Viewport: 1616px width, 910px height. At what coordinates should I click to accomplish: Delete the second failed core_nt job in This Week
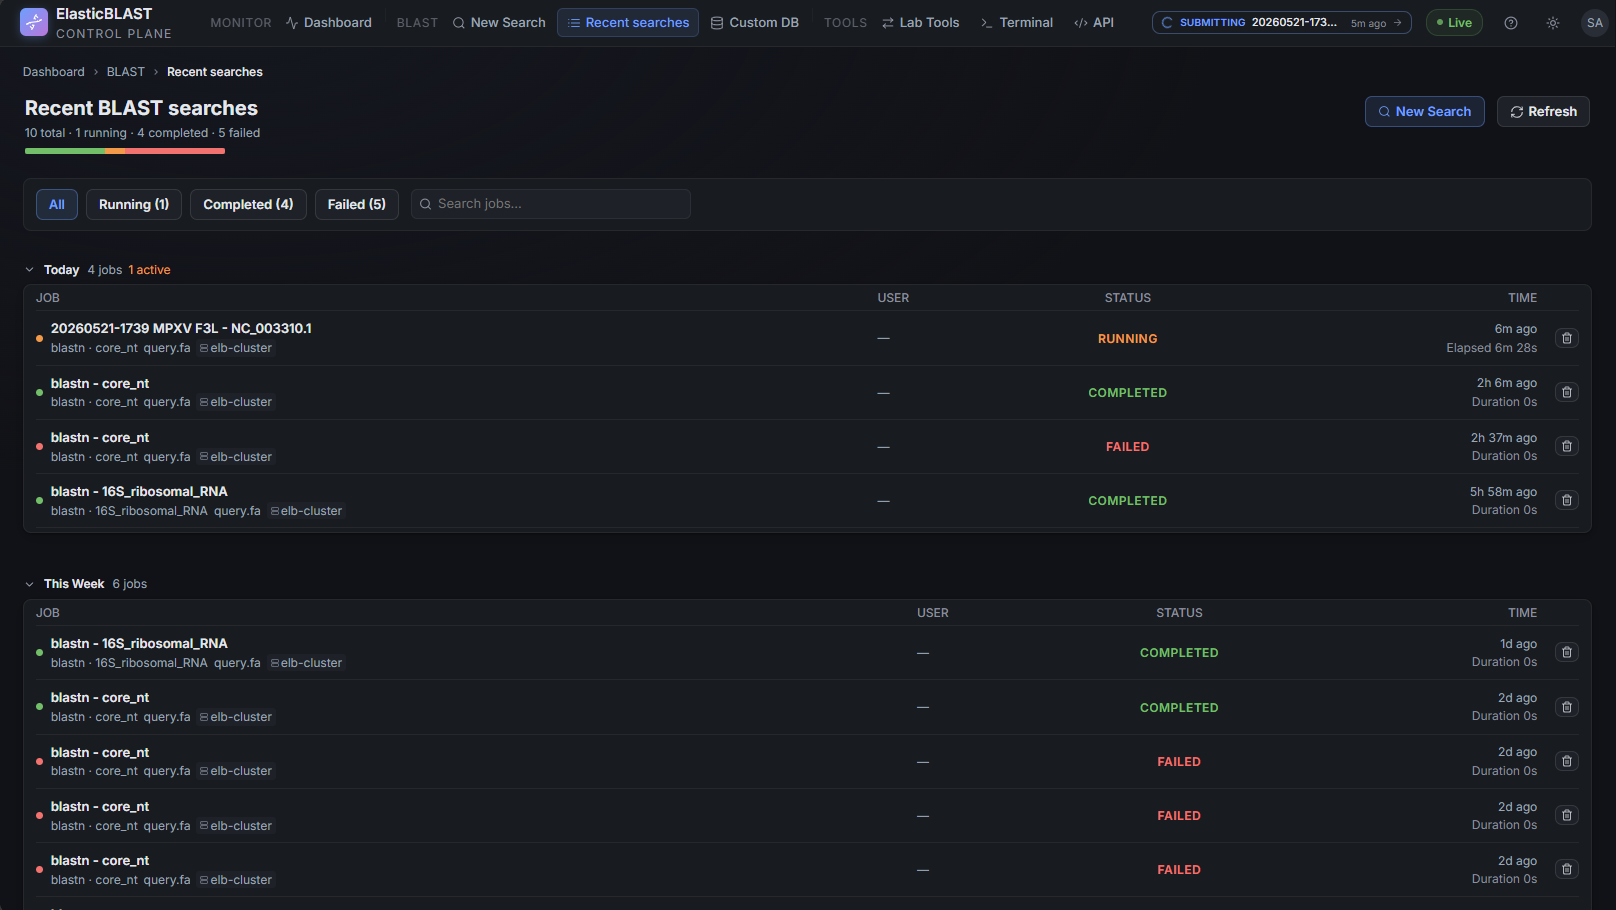tap(1567, 815)
